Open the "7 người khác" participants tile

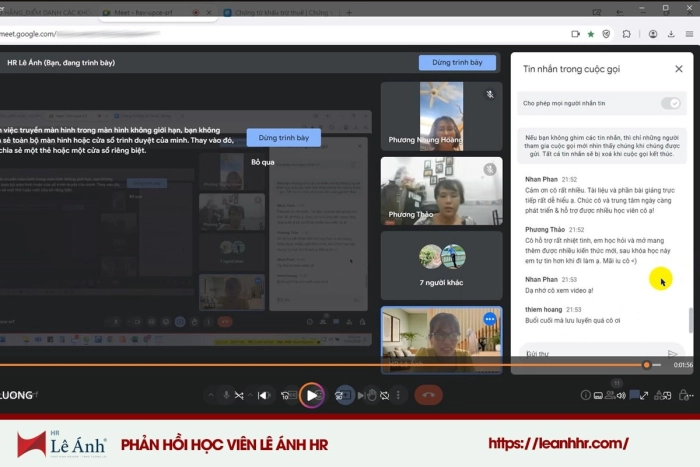(441, 265)
